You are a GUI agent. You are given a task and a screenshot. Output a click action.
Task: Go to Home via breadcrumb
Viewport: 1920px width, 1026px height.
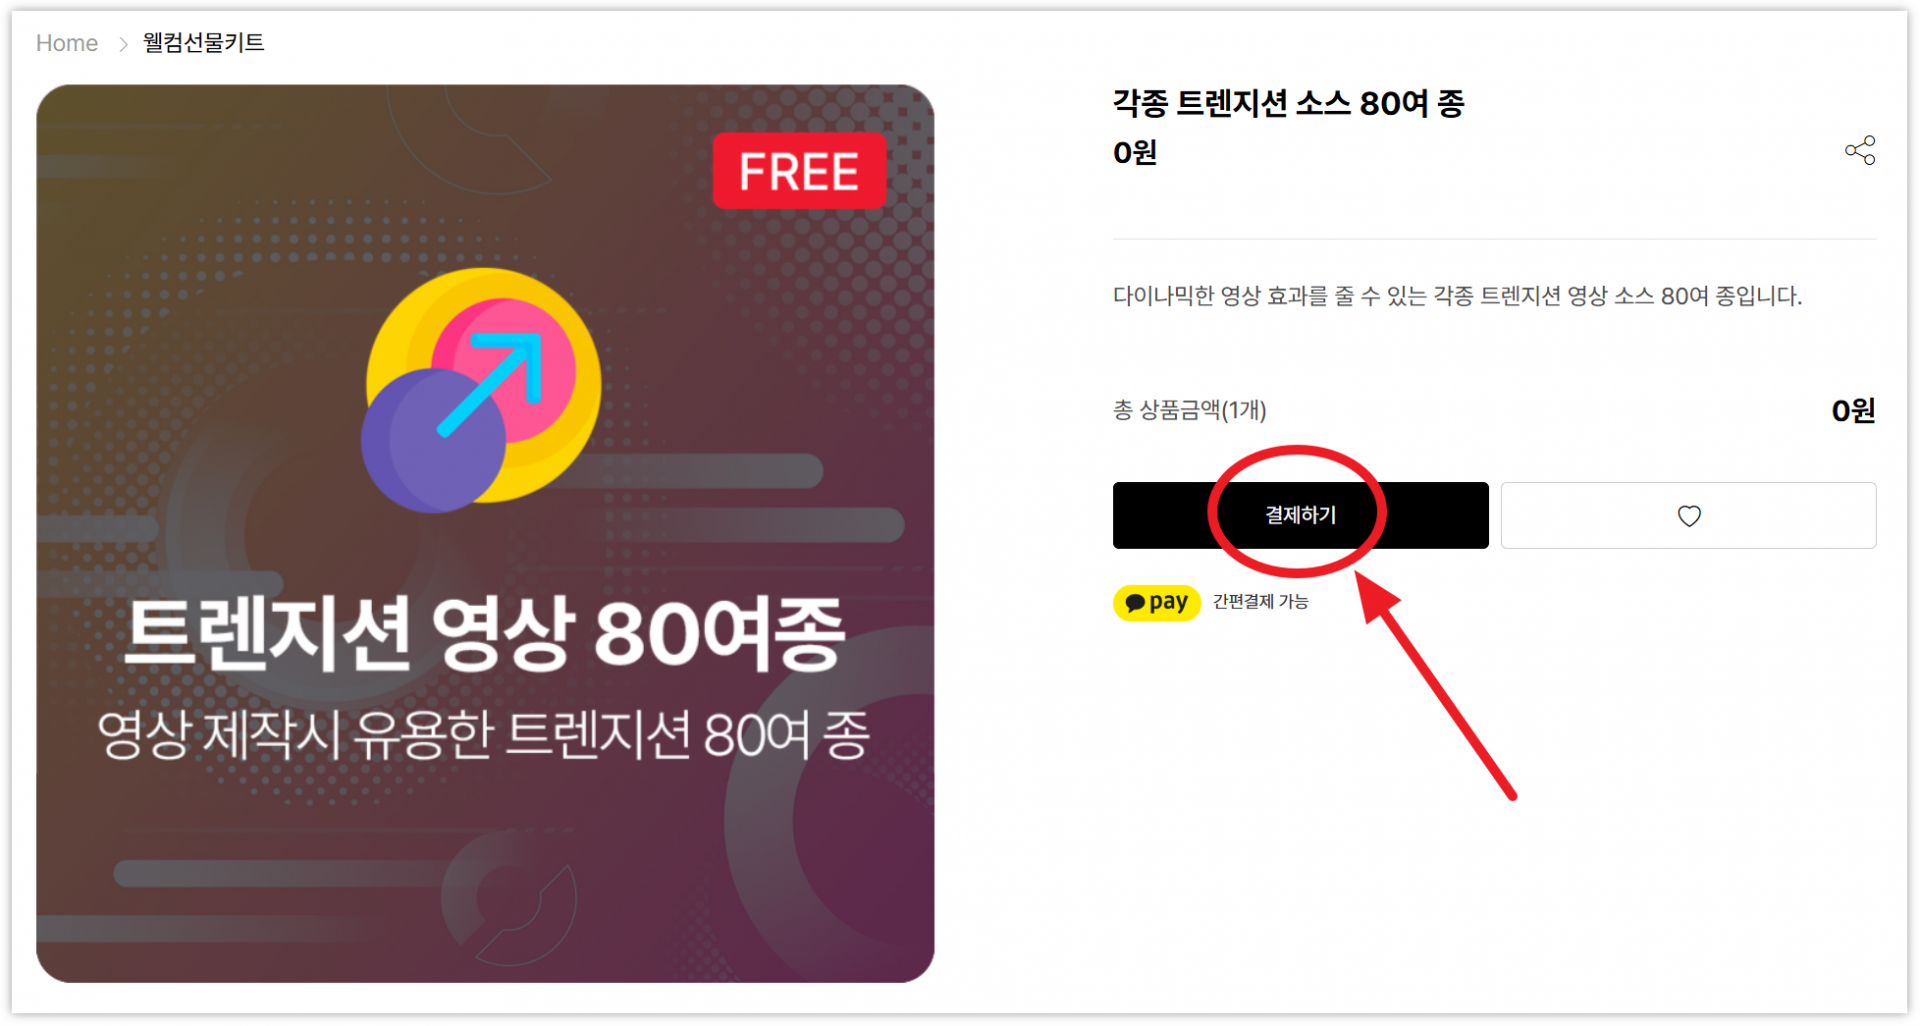[x=67, y=43]
